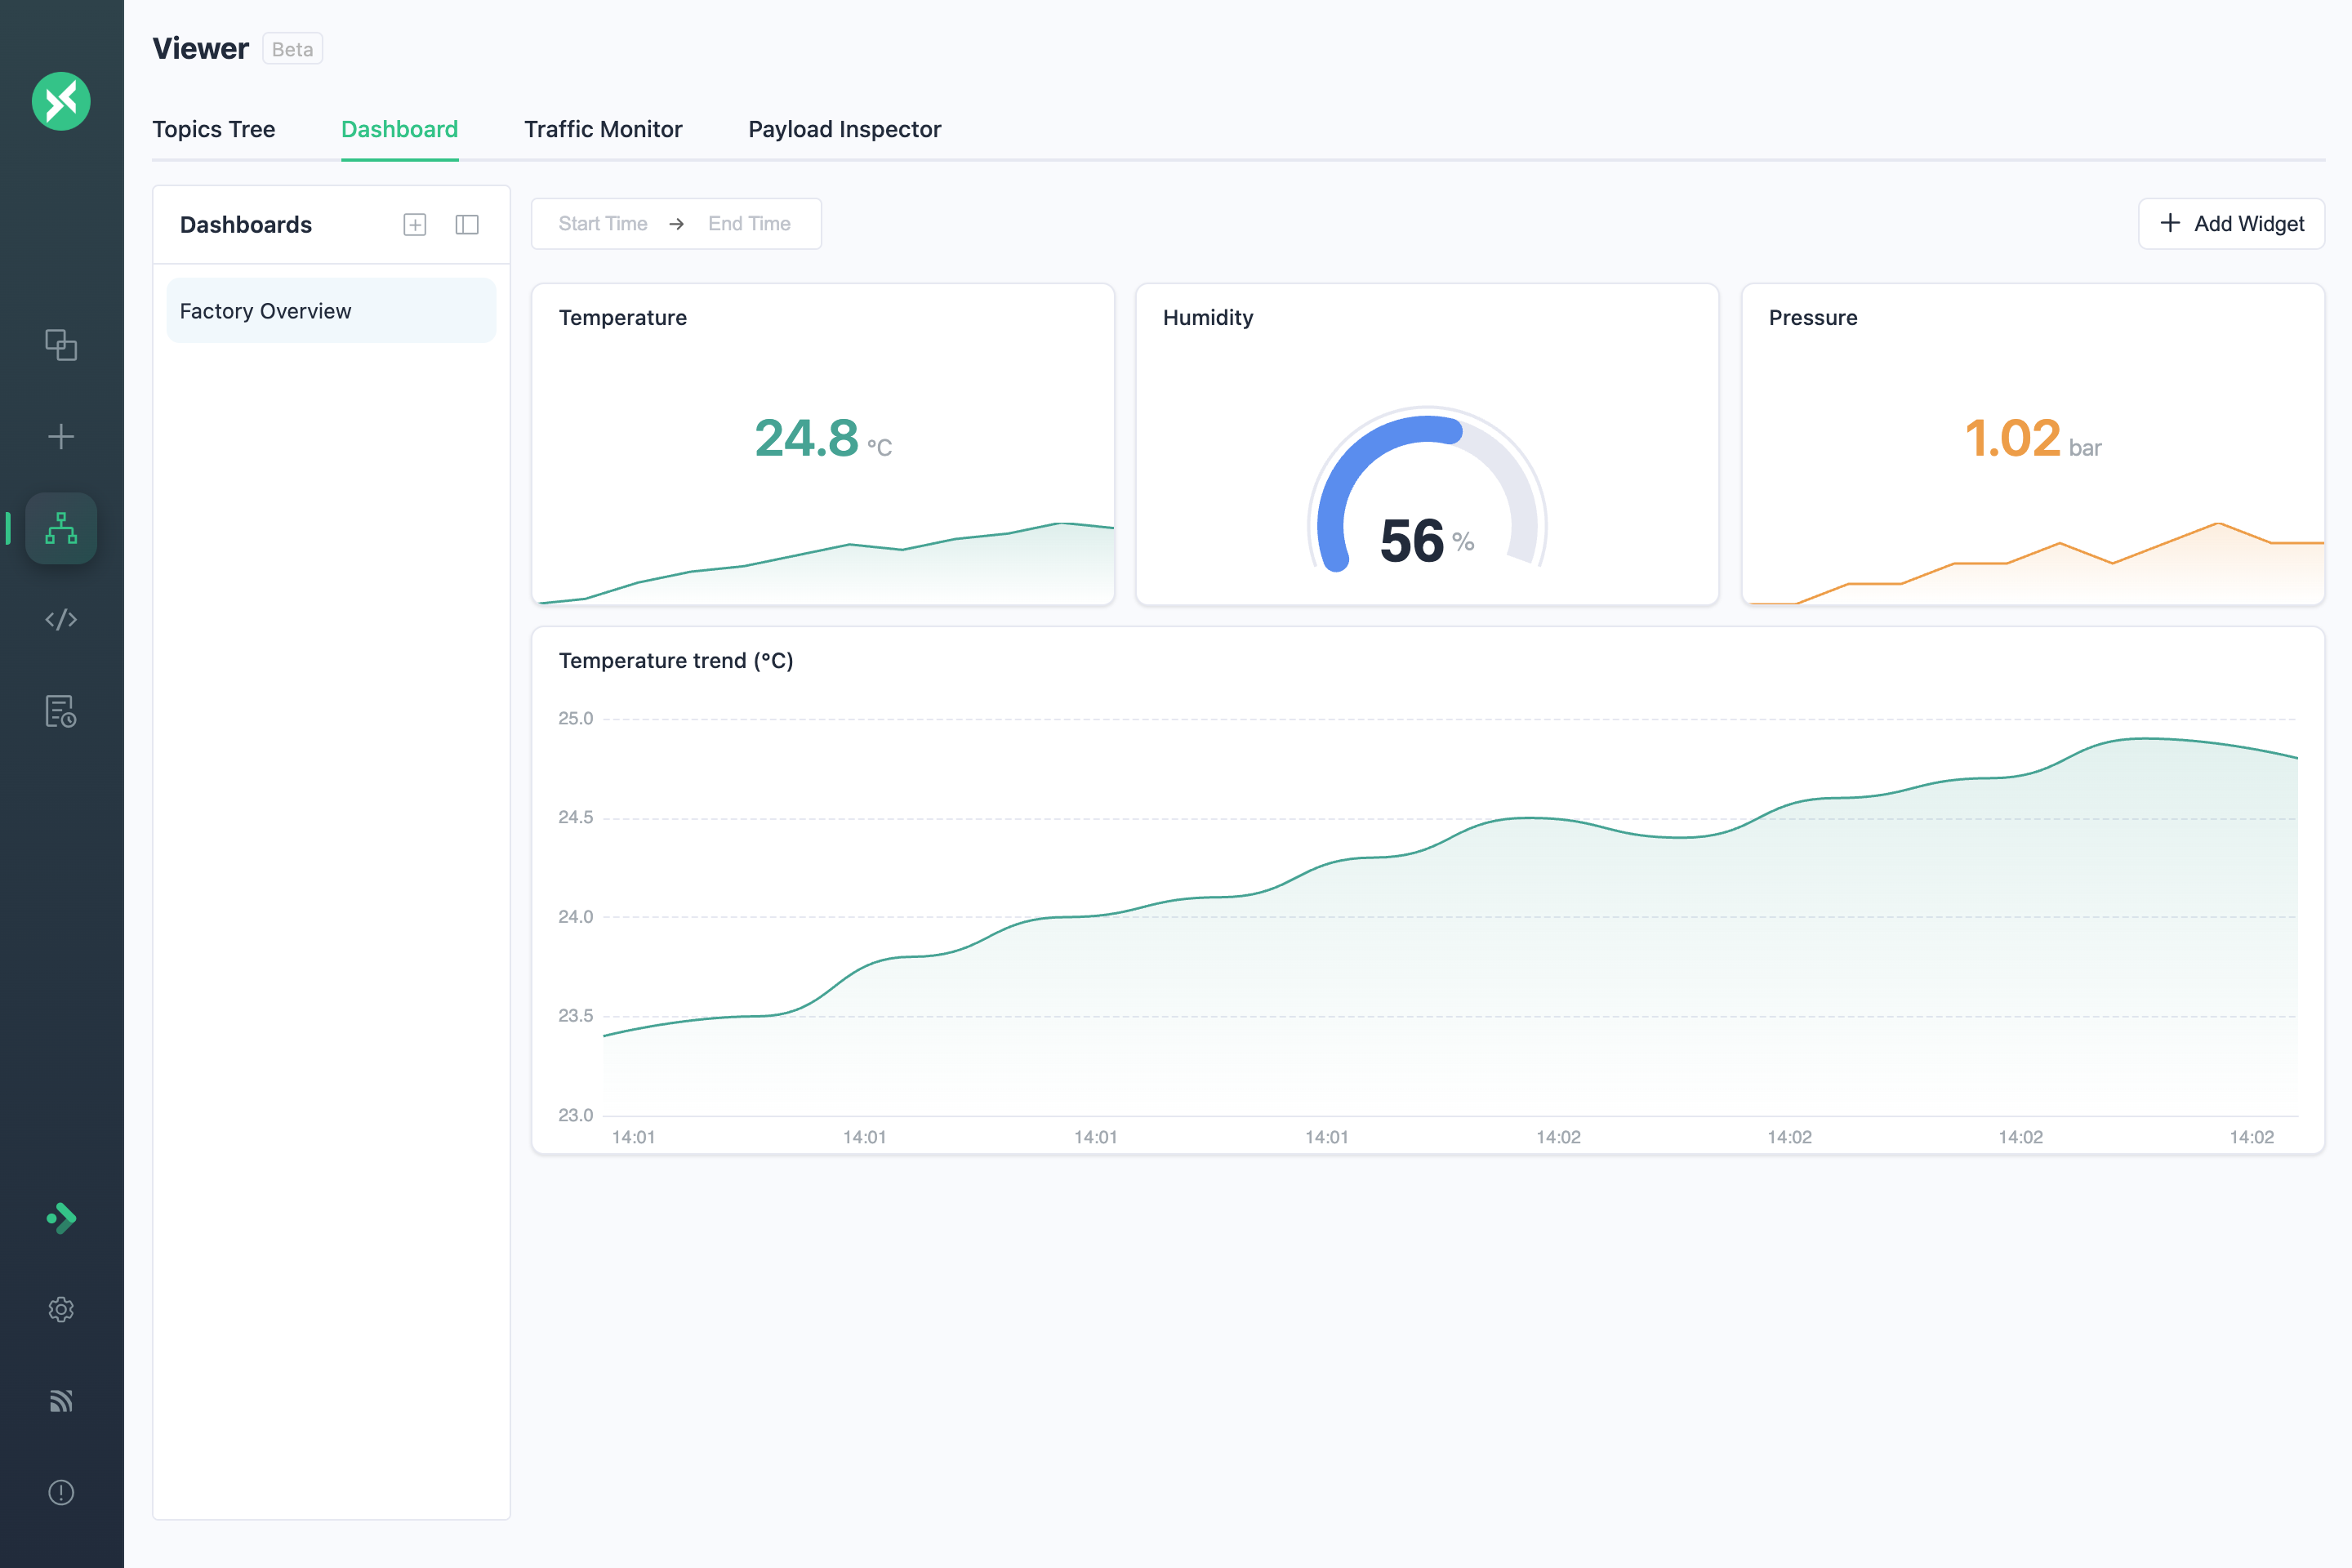
Task: Open the Script code icon
Action: tap(61, 619)
